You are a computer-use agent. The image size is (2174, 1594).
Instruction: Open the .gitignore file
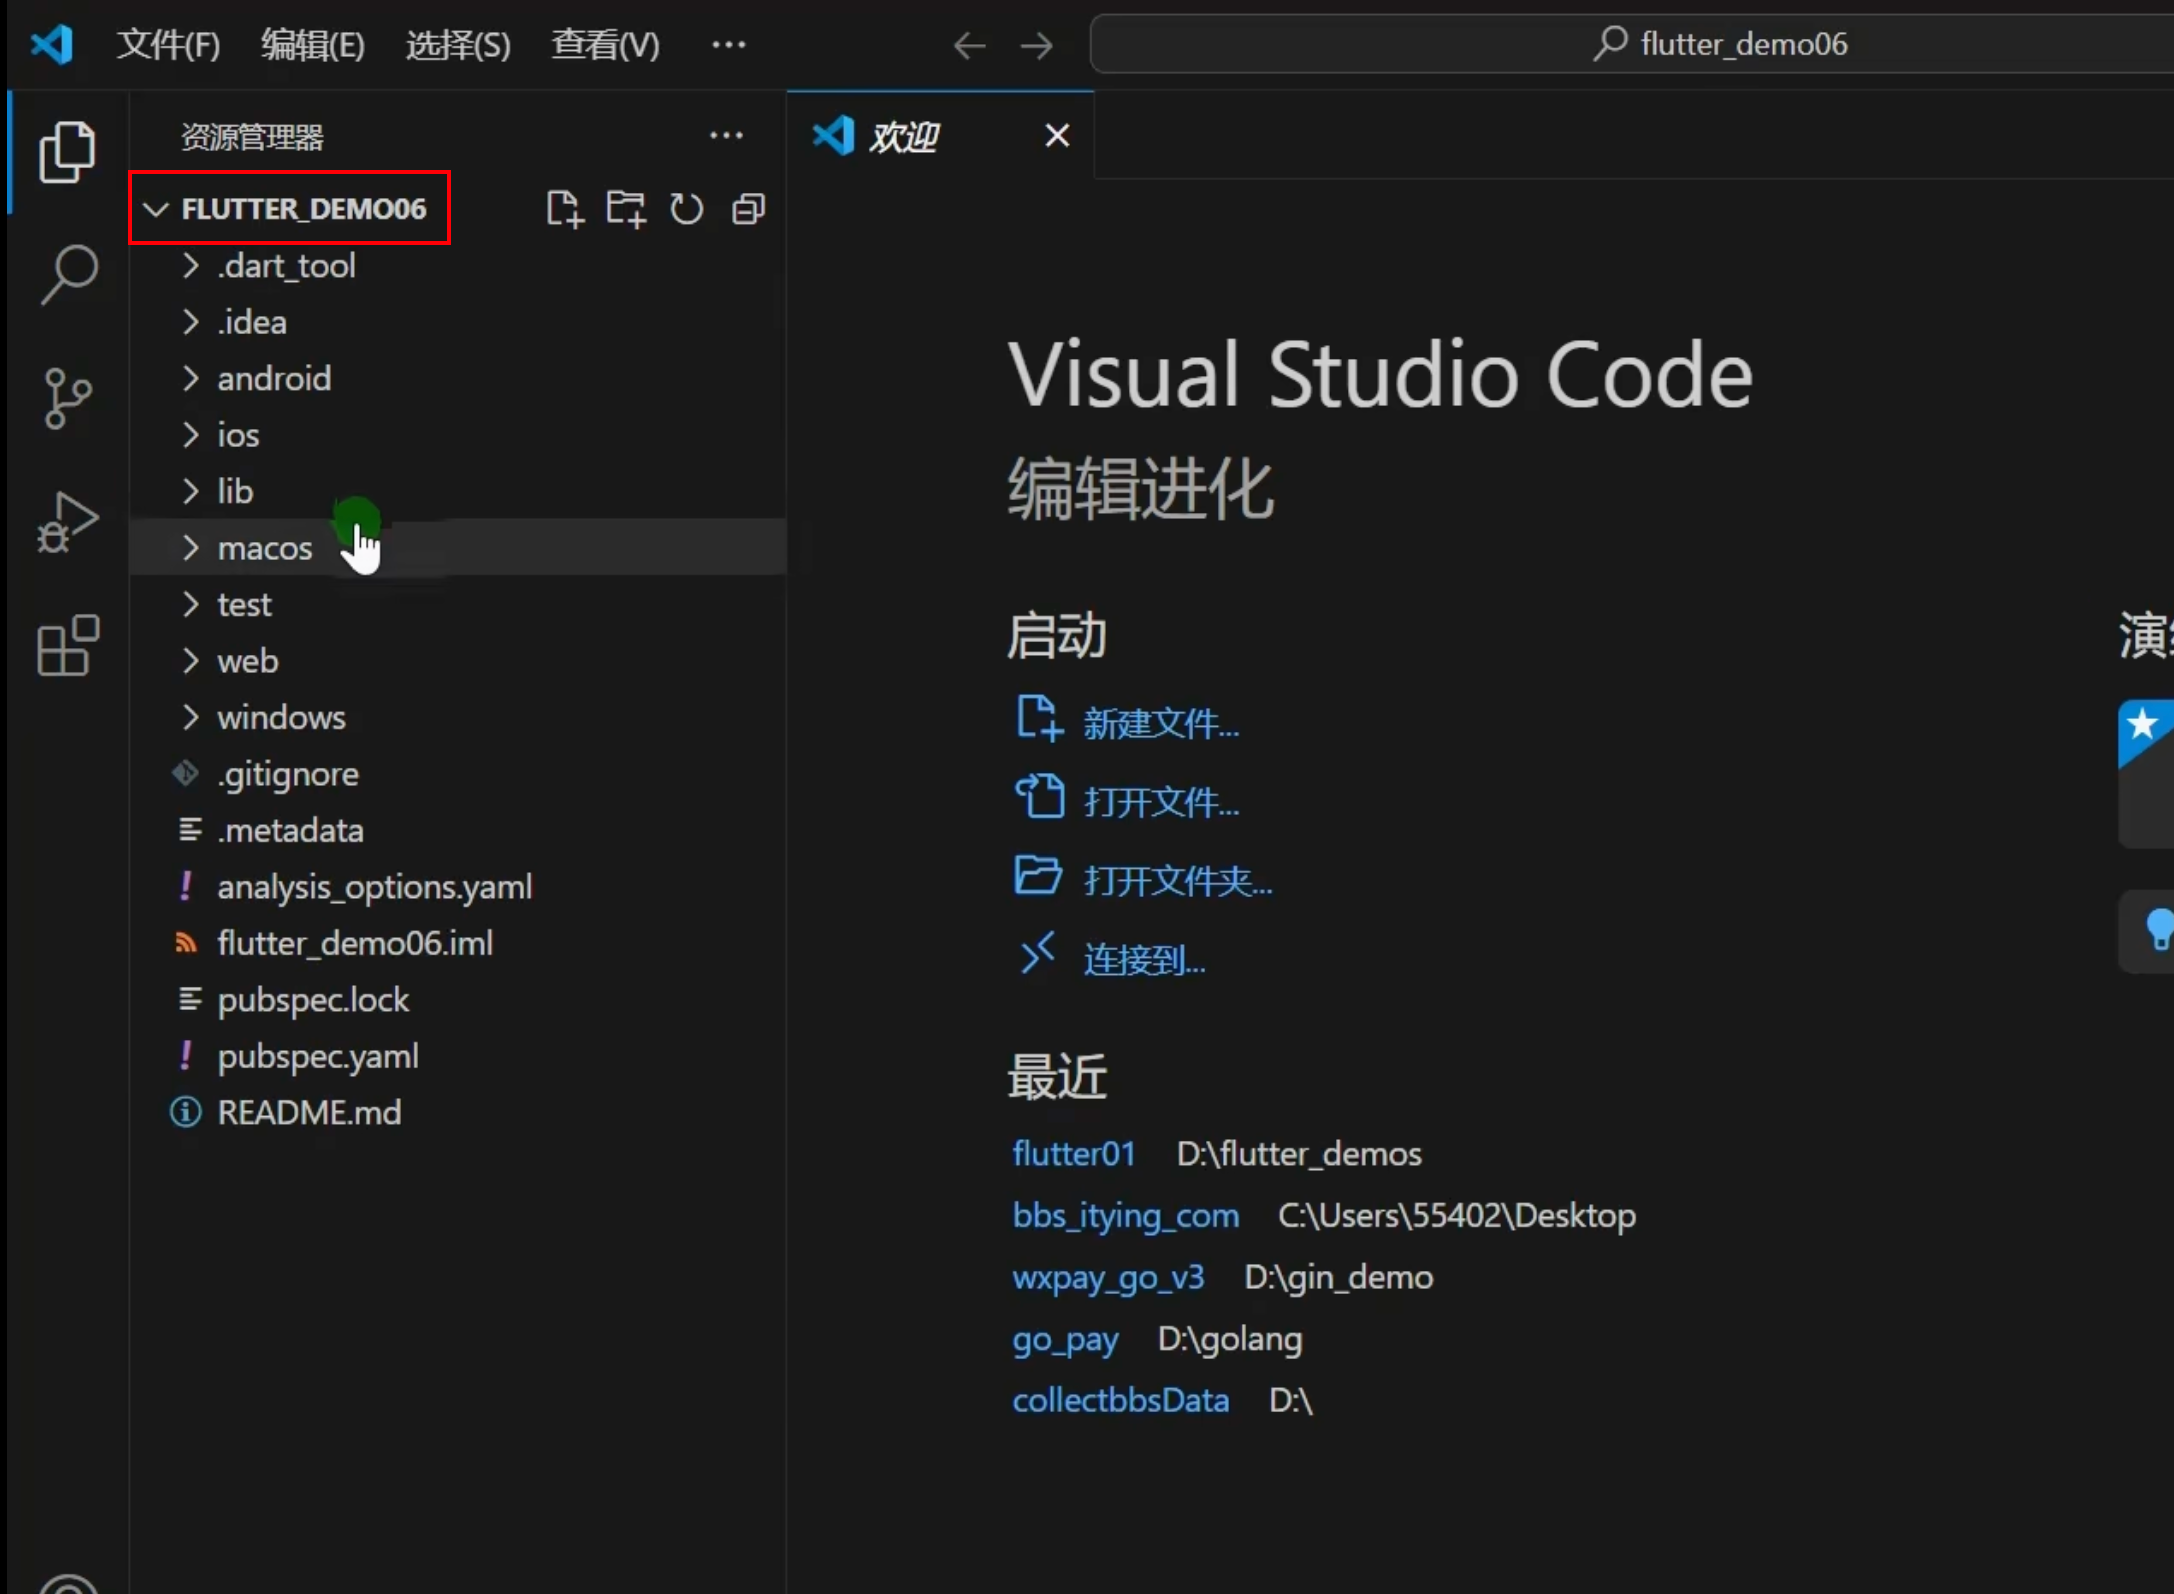[x=458, y=774]
